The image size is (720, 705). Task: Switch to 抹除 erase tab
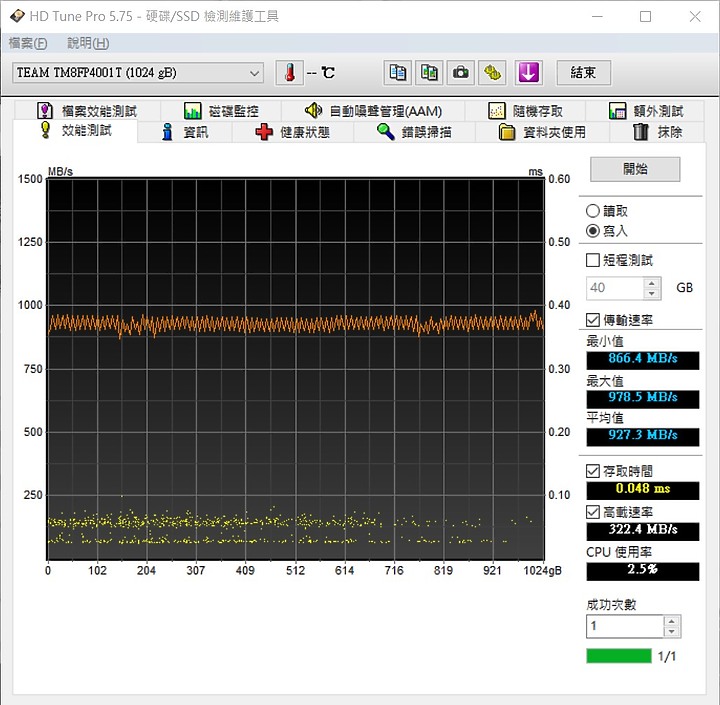658,132
